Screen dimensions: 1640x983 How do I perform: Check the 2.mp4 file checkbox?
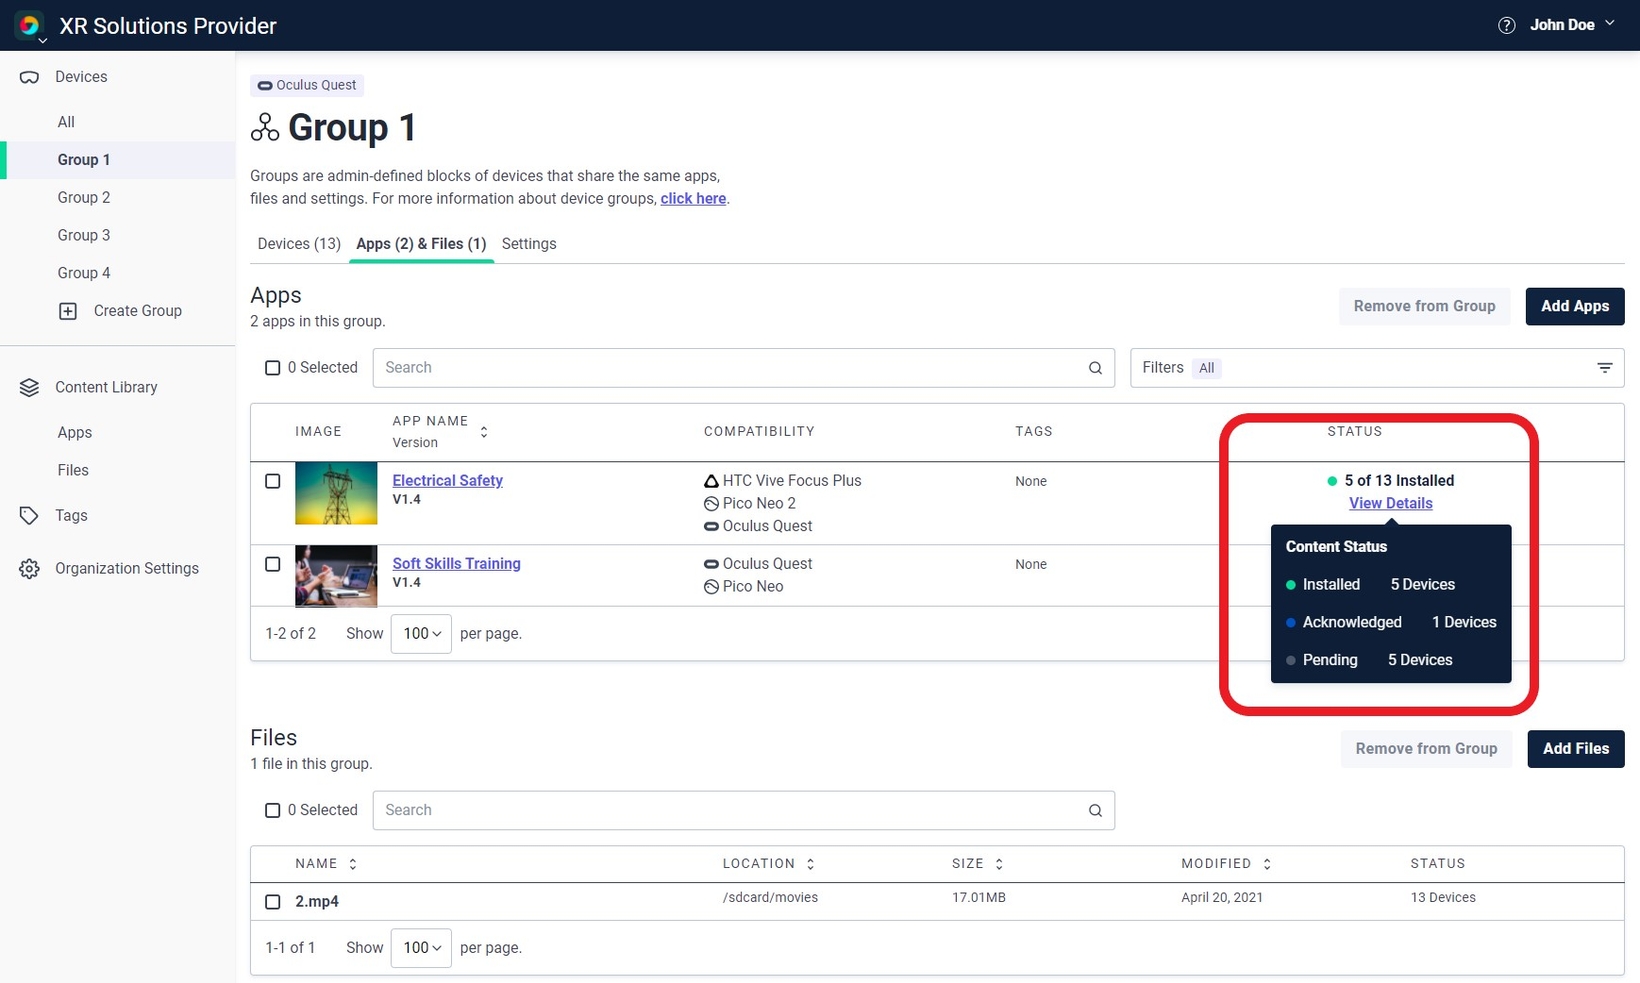[272, 902]
